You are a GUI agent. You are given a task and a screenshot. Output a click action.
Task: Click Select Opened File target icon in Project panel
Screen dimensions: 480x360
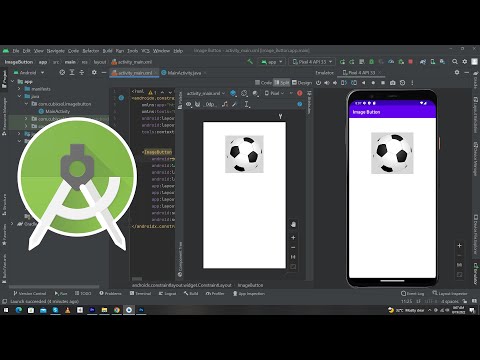click(62, 72)
